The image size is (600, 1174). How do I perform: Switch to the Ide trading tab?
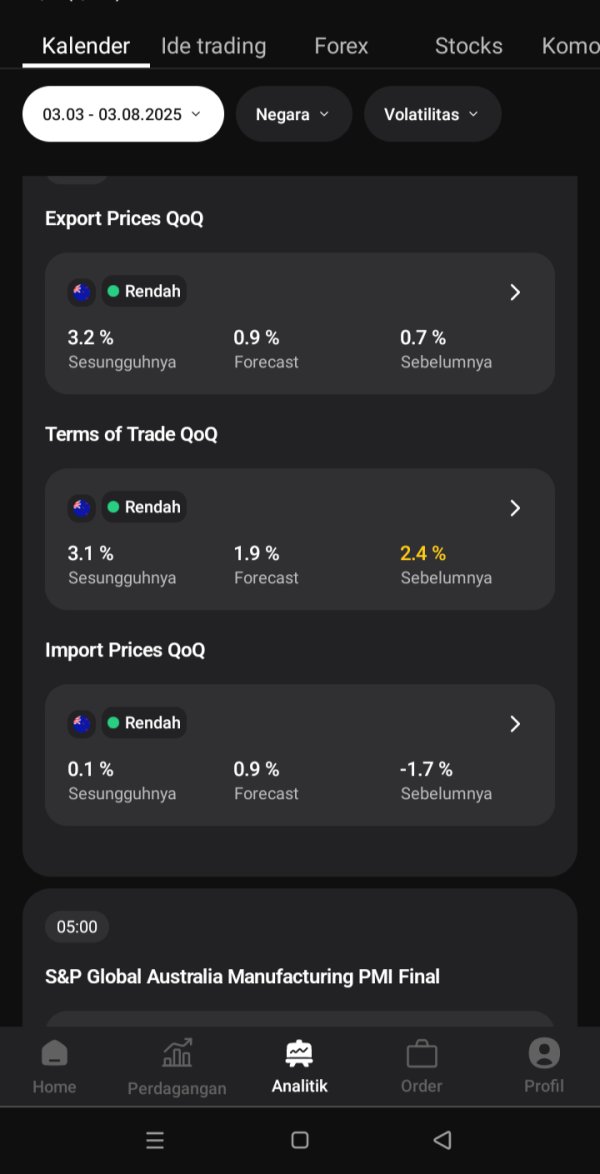[213, 46]
